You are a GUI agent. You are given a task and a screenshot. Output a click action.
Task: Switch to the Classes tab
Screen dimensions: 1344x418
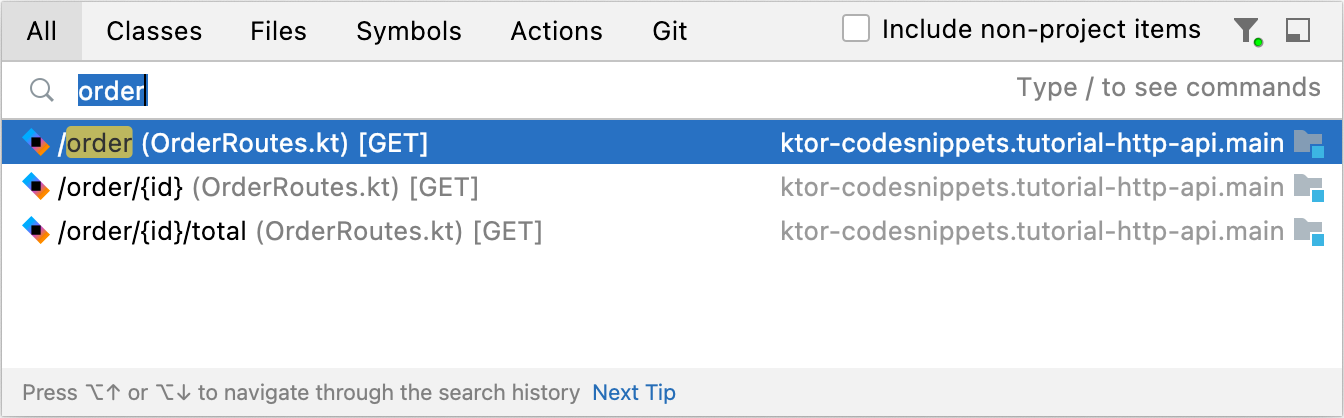(x=154, y=31)
